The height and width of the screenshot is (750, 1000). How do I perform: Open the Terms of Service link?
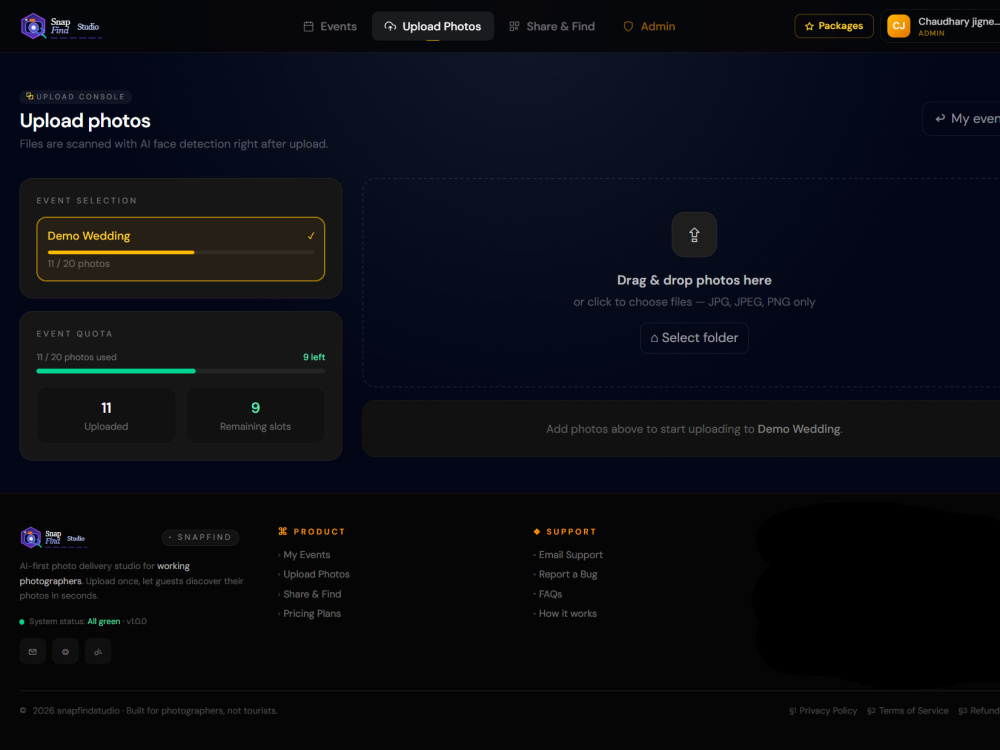pyautogui.click(x=908, y=710)
